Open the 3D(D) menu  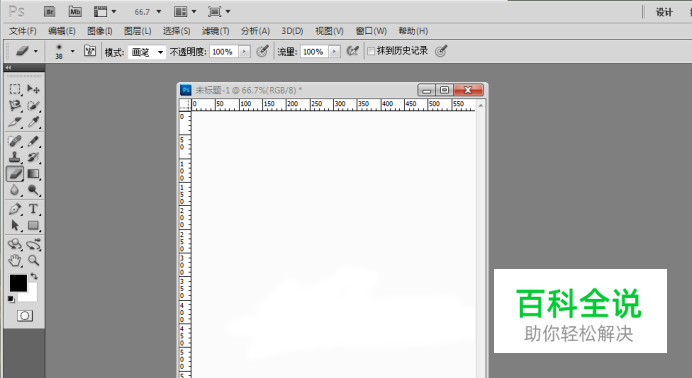292,31
